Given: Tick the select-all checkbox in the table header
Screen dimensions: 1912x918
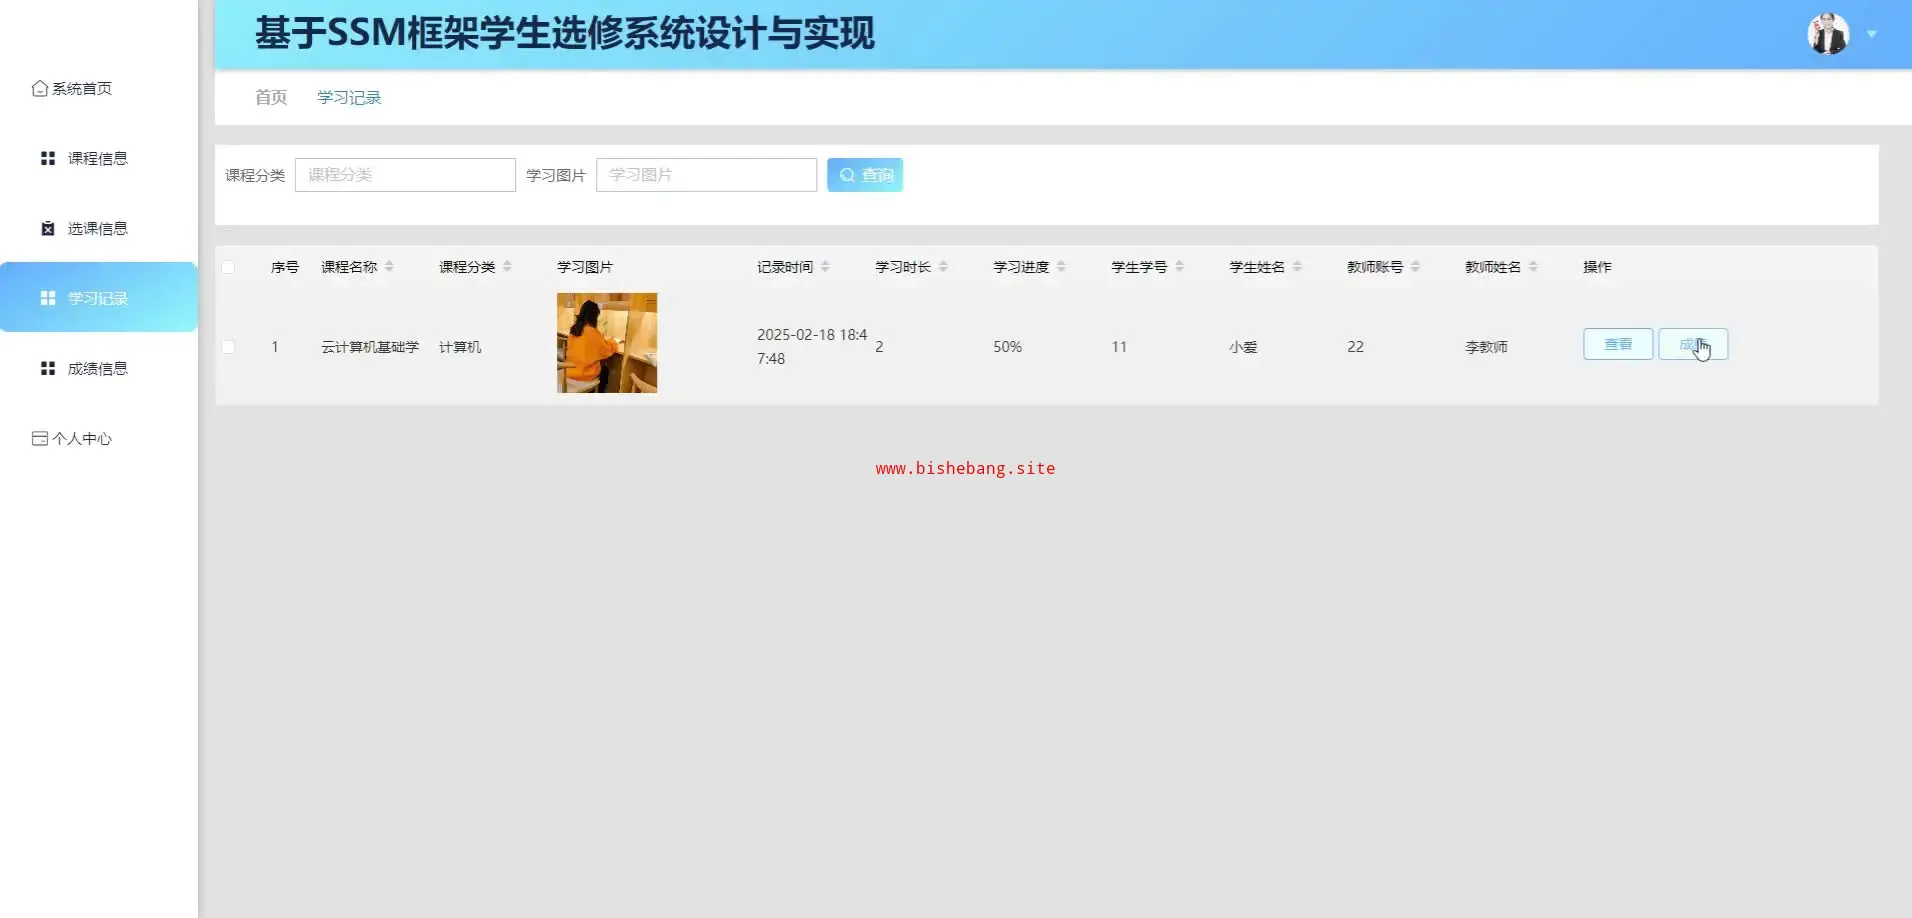Looking at the screenshot, I should pos(228,267).
